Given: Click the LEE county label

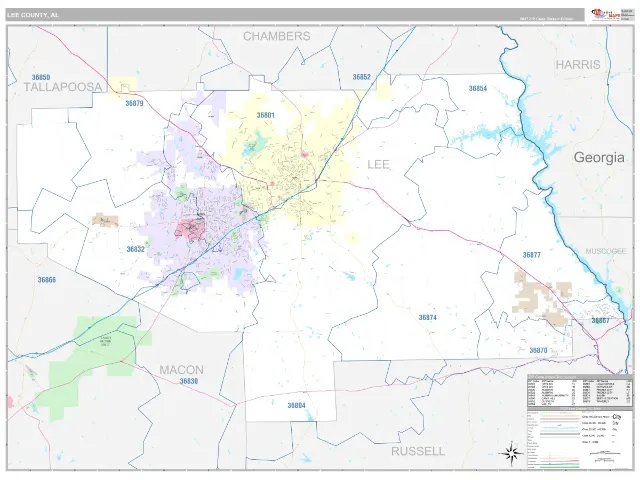Looking at the screenshot, I should pos(378,164).
